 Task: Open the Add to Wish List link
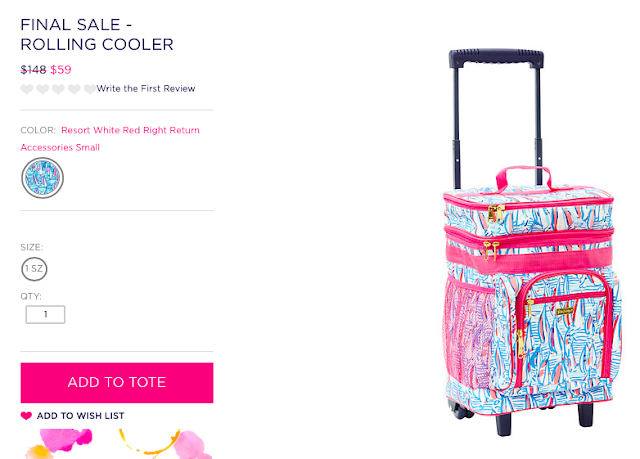click(x=80, y=416)
